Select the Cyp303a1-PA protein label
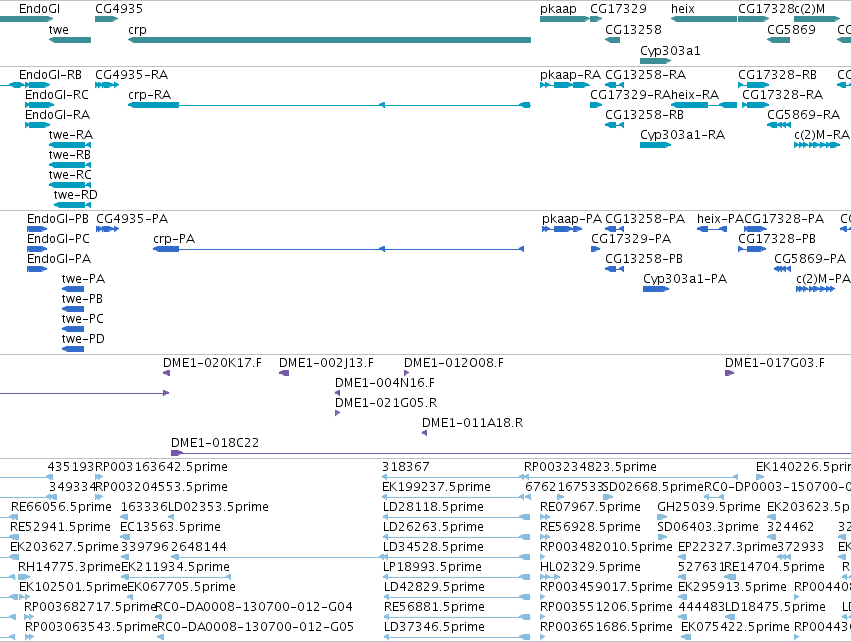Viewport: 851px width, 642px height. (685, 279)
